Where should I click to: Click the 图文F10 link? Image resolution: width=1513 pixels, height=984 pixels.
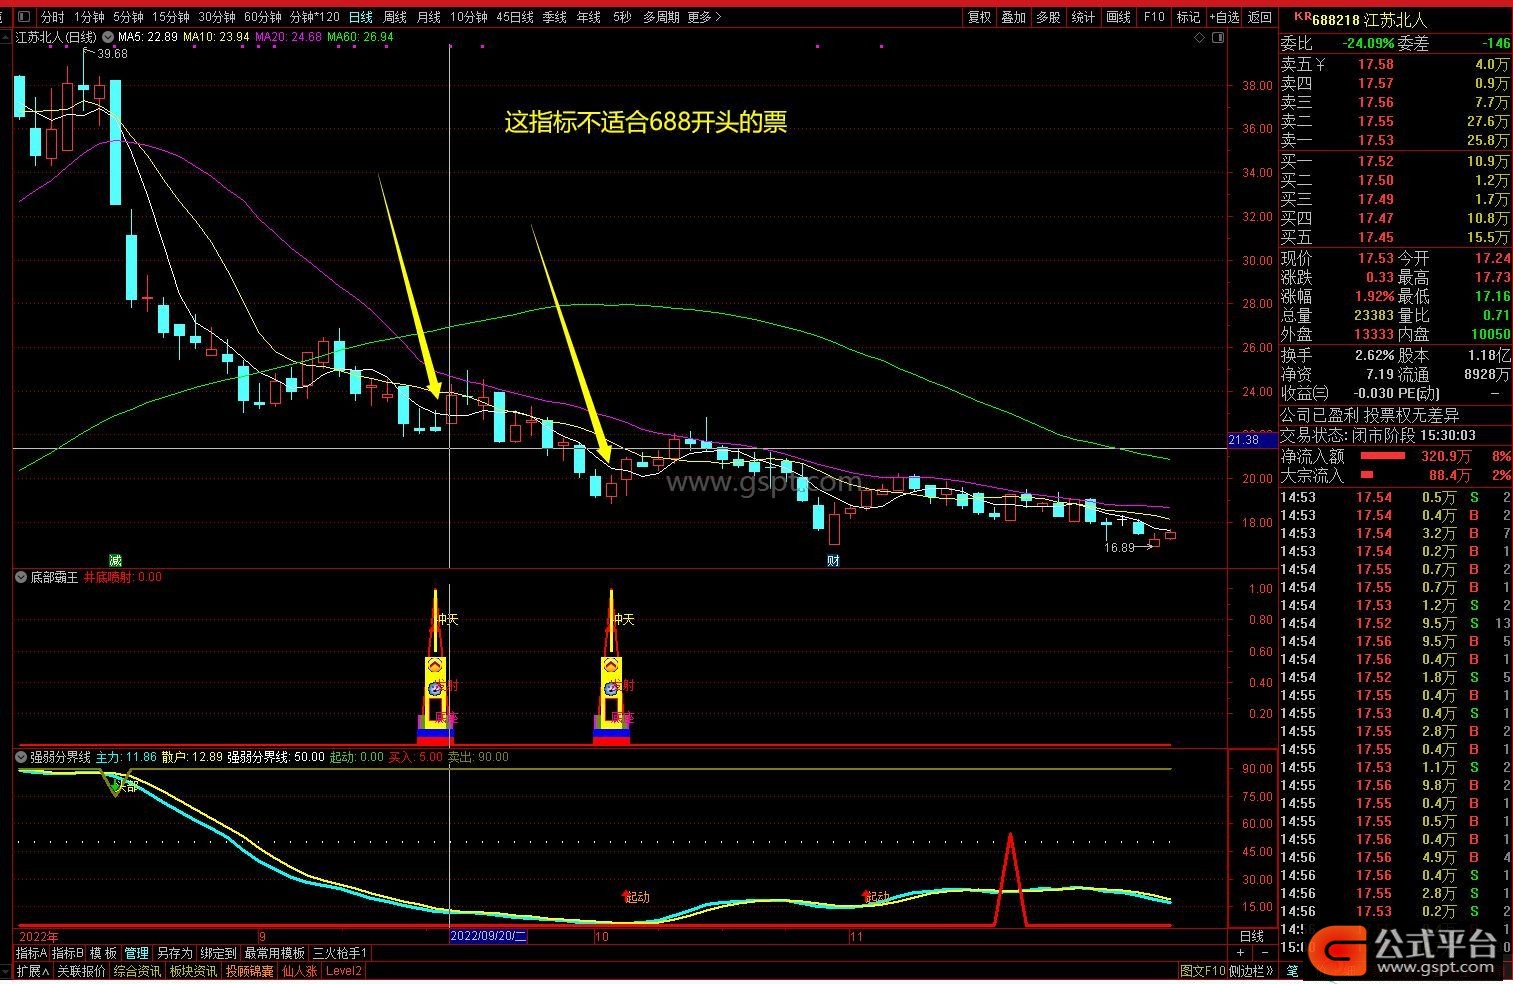click(x=1202, y=971)
